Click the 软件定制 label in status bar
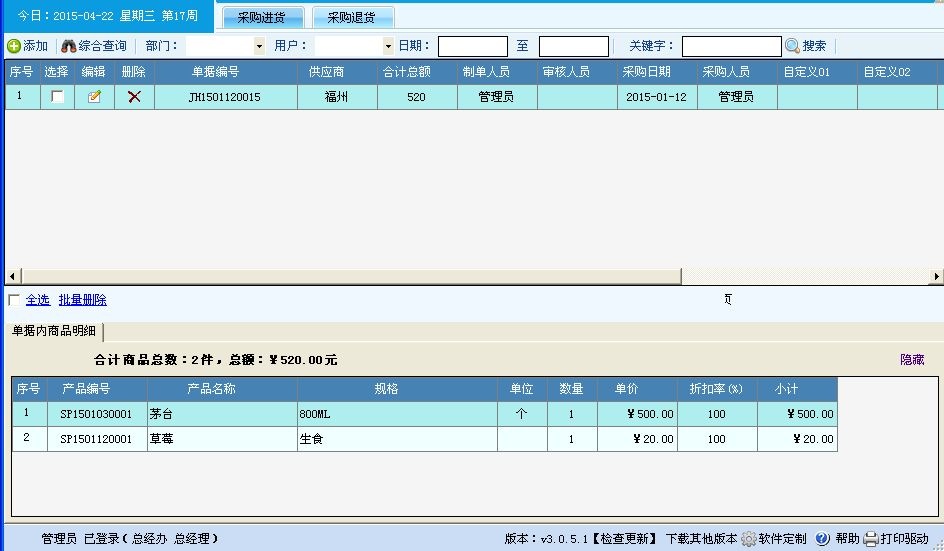The image size is (944, 551). click(782, 538)
